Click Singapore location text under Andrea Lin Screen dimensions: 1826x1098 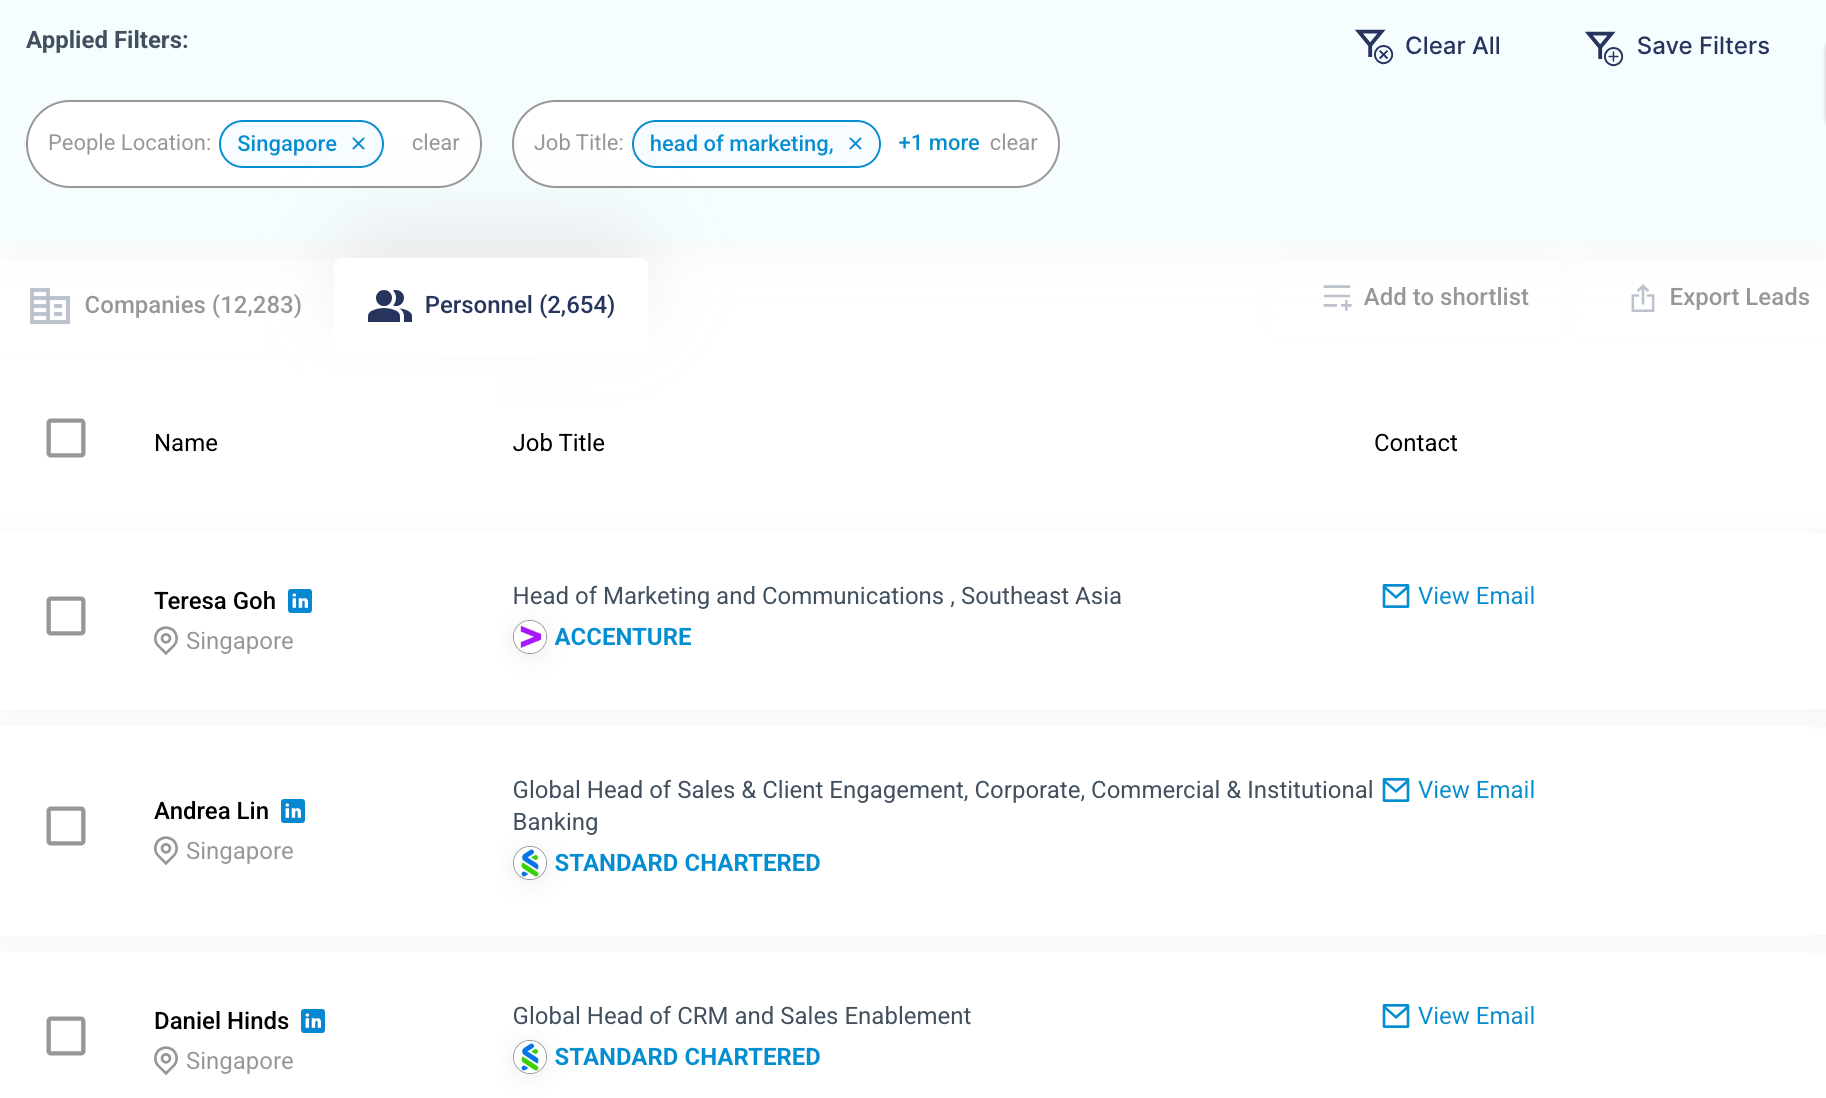(x=239, y=851)
